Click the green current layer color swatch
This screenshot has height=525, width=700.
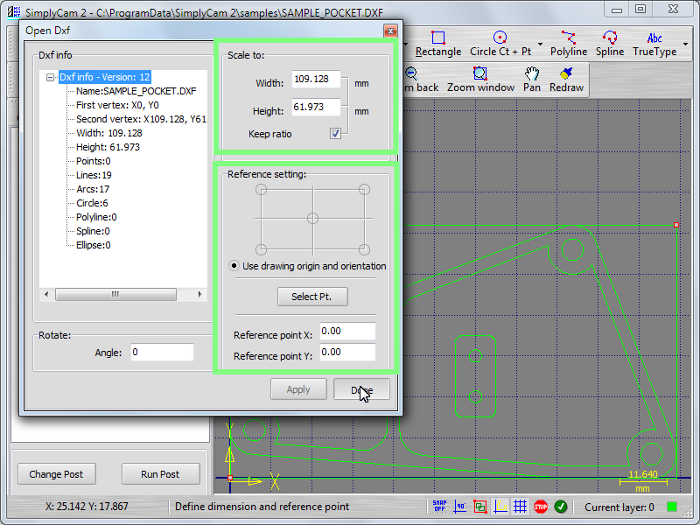pos(672,507)
